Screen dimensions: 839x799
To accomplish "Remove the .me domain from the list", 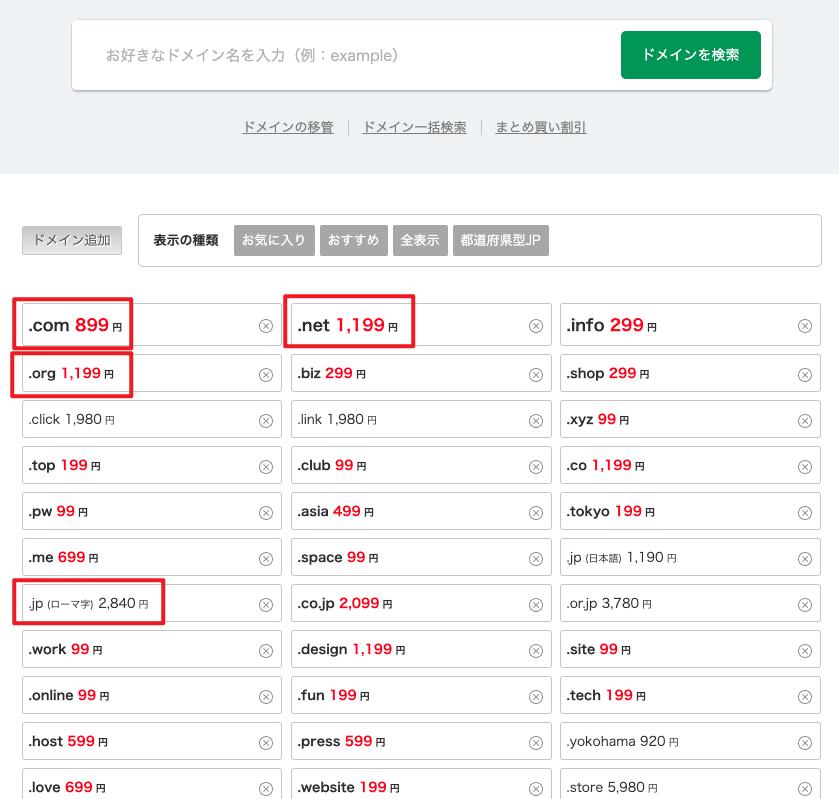I will click(x=266, y=557).
